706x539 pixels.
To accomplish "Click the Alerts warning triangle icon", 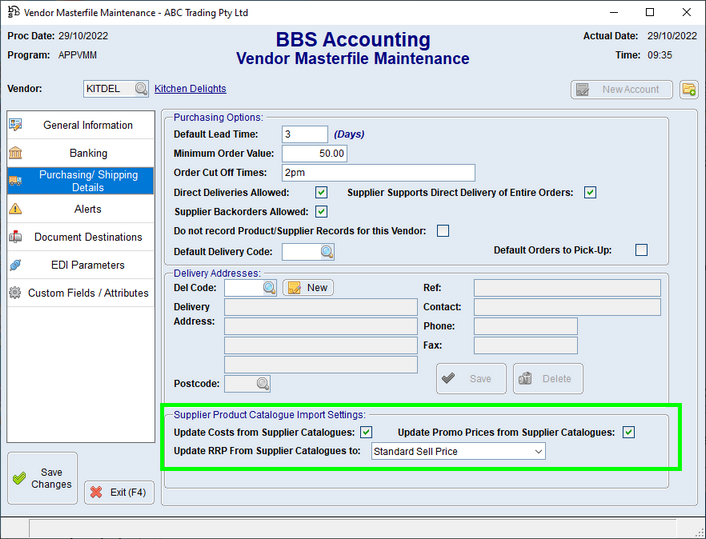I will coord(16,209).
